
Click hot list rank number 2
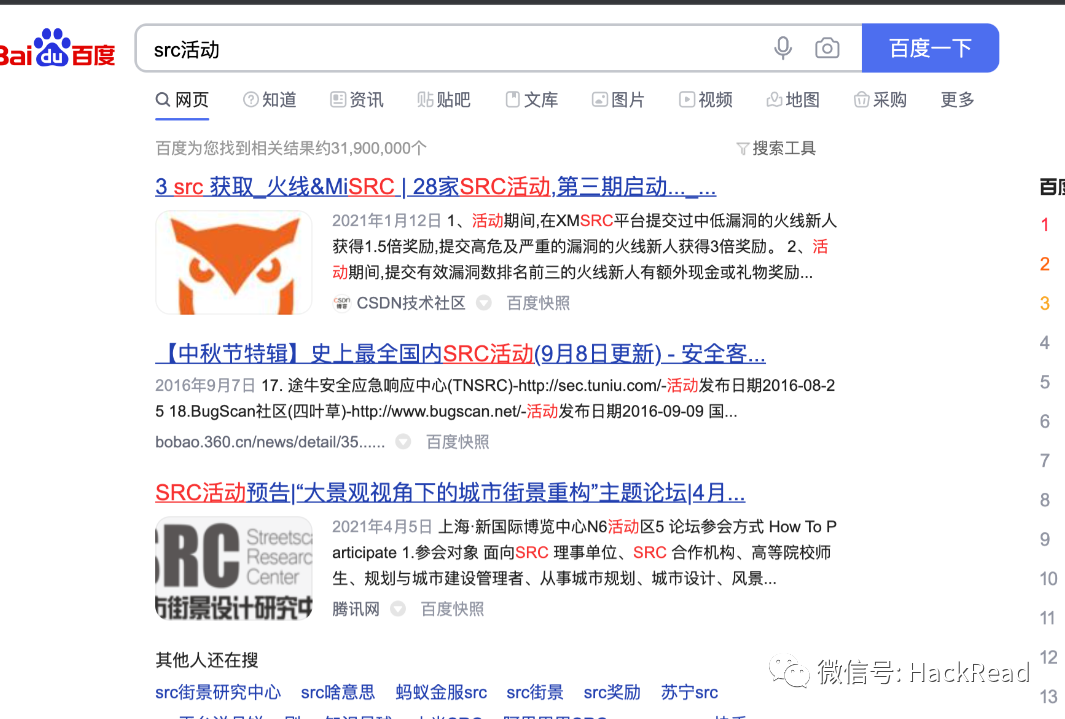(x=1045, y=264)
